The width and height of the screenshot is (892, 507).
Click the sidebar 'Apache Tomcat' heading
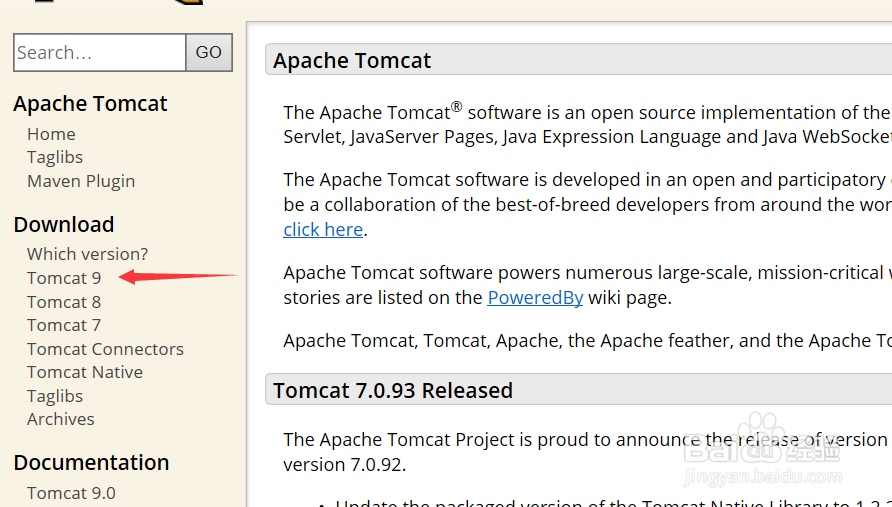point(90,104)
